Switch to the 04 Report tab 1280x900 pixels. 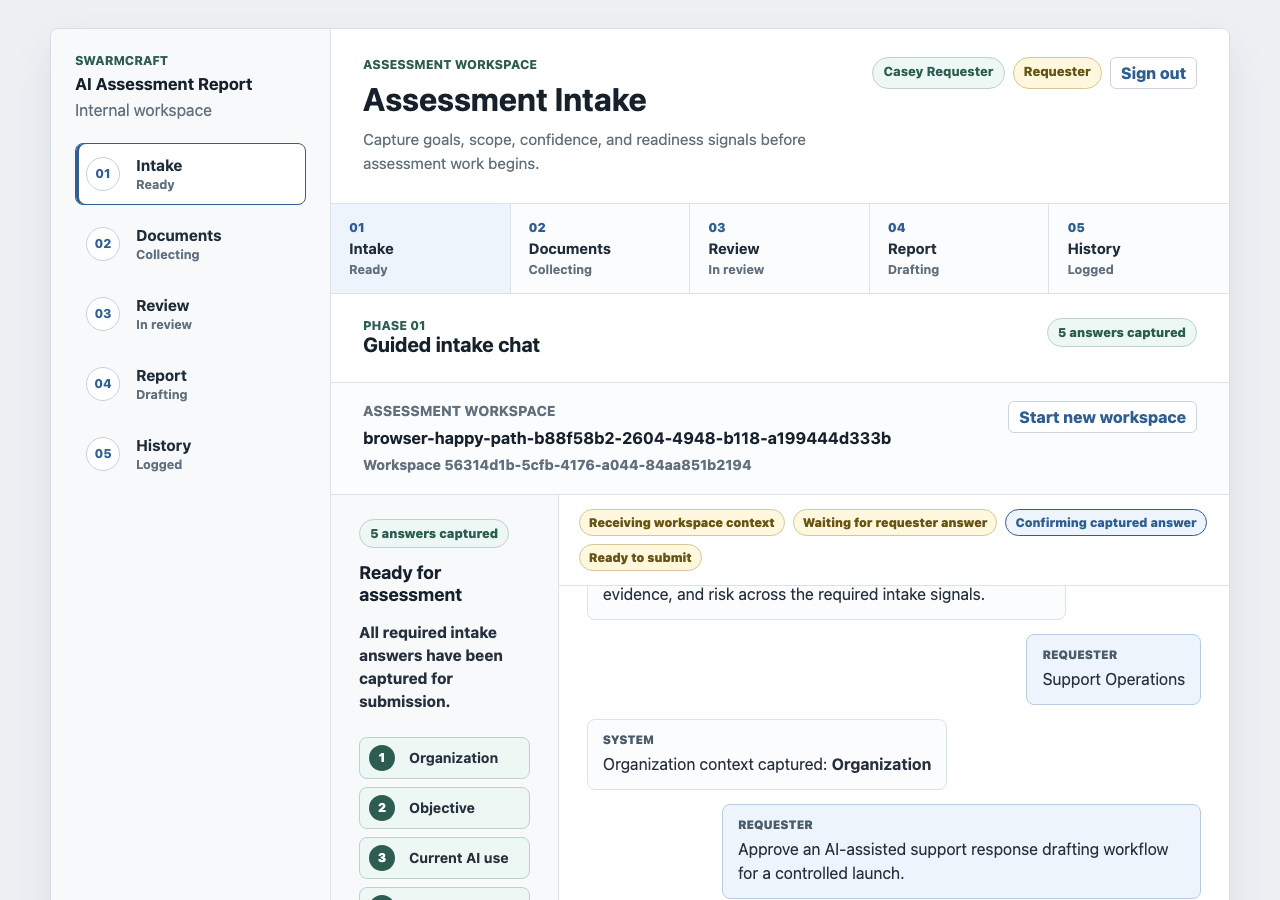[x=959, y=249]
